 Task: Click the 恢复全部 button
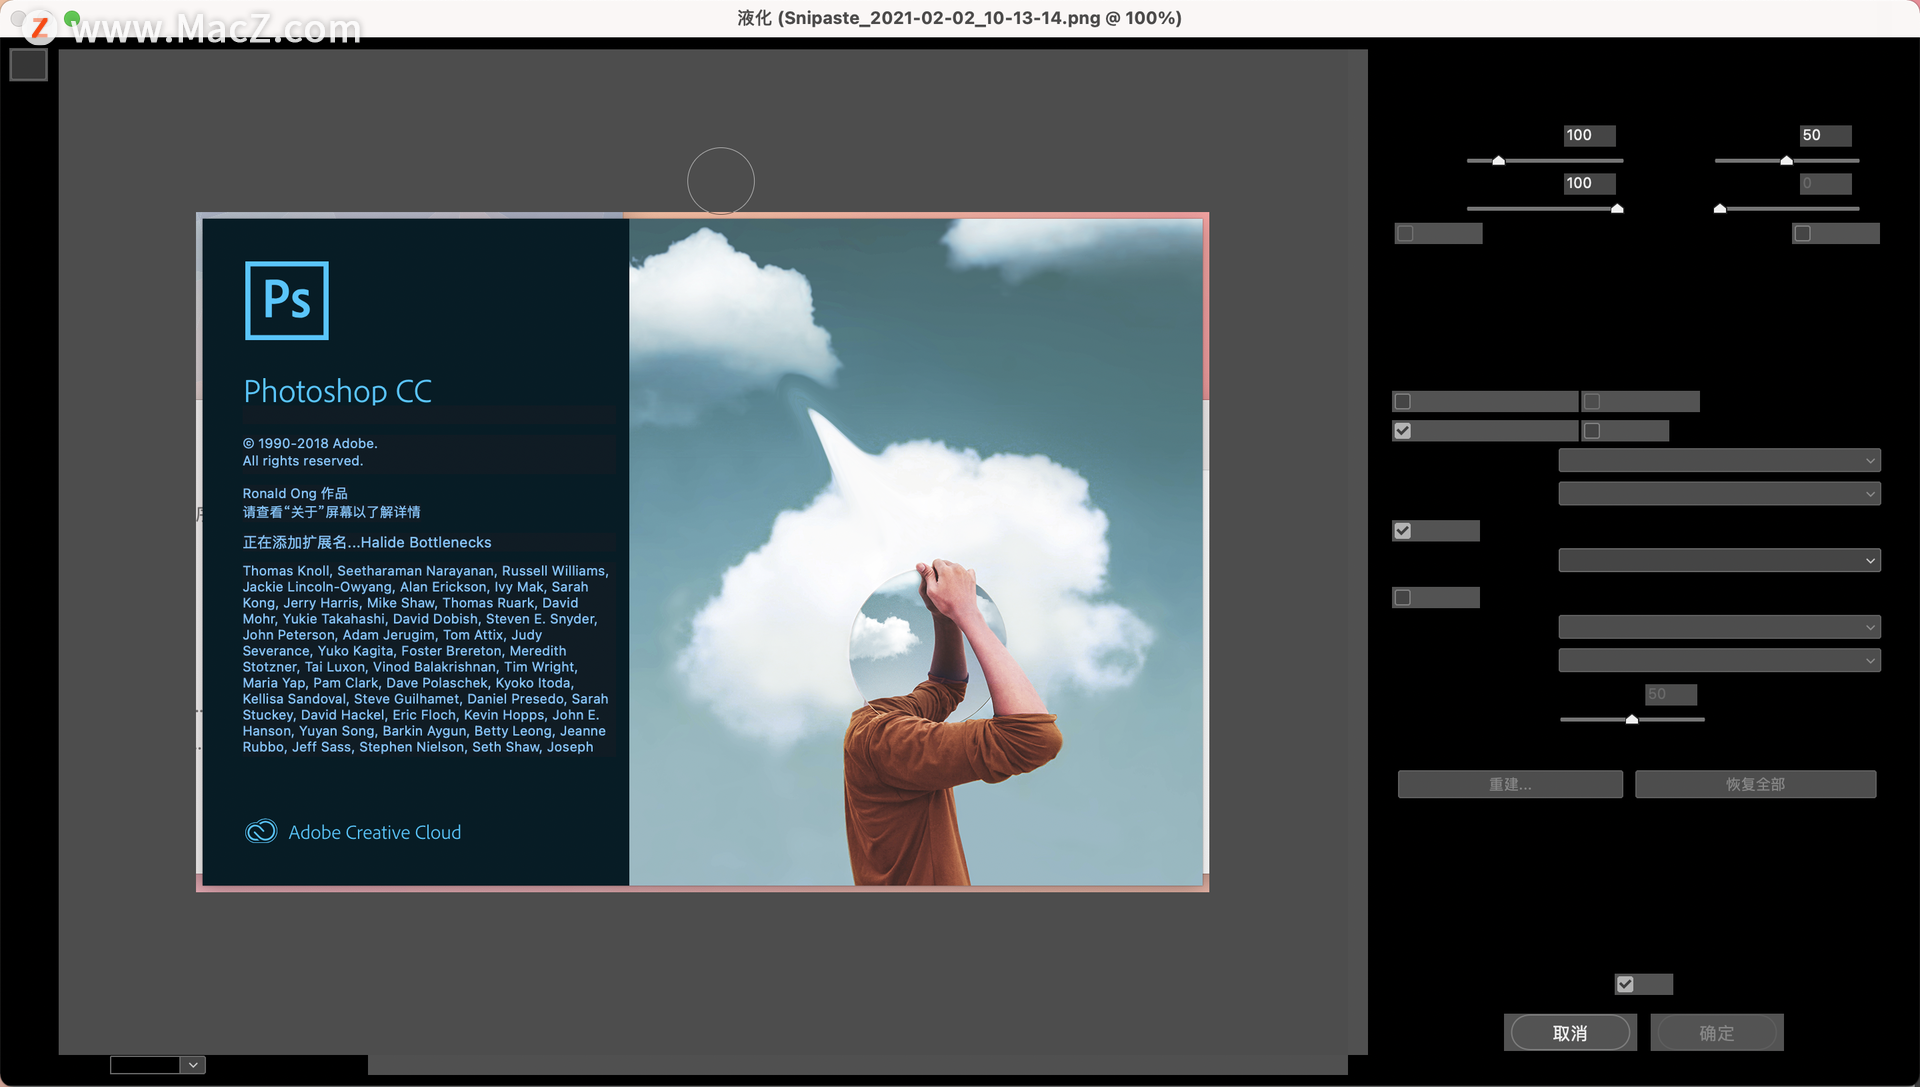1755,784
